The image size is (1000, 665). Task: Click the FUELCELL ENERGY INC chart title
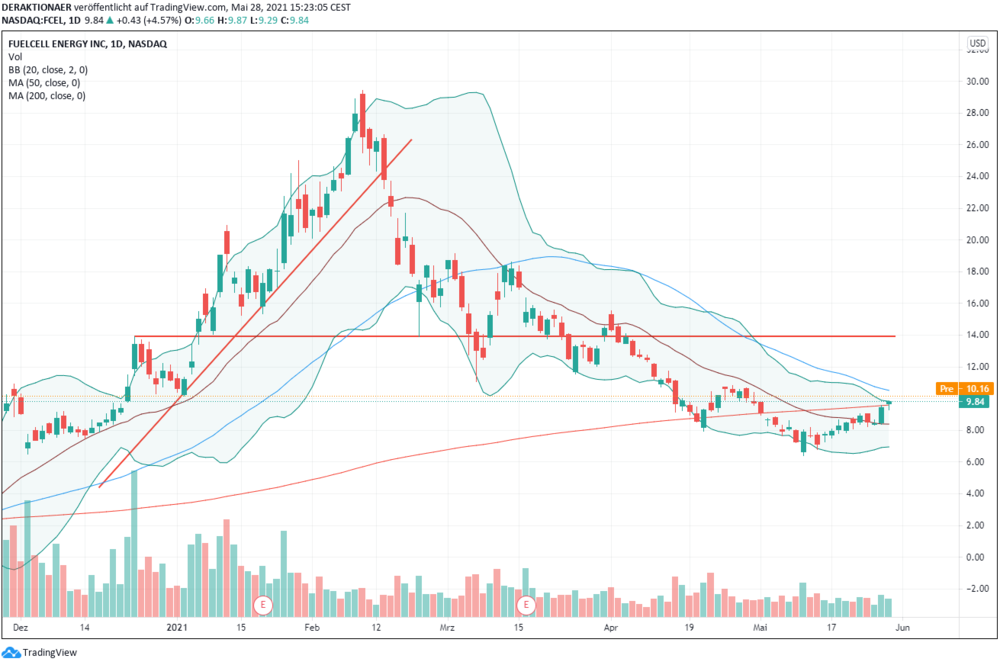coord(87,44)
